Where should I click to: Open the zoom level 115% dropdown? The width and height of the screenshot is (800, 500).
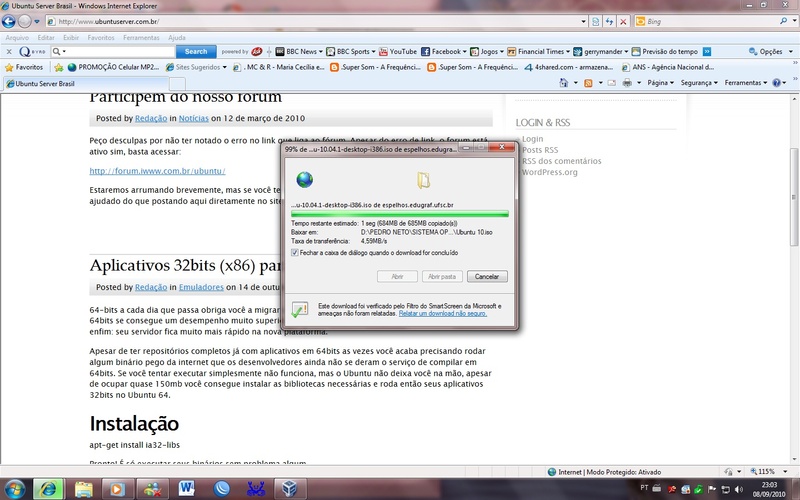coord(785,471)
